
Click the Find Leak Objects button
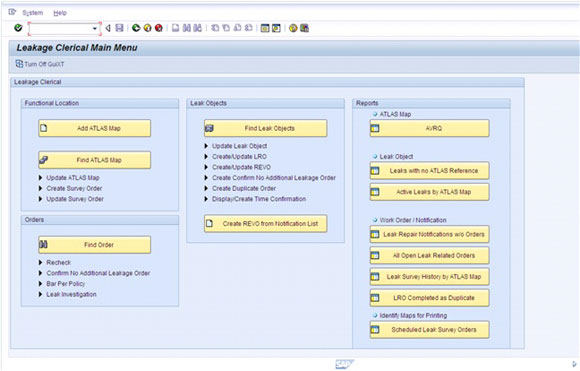coord(266,128)
